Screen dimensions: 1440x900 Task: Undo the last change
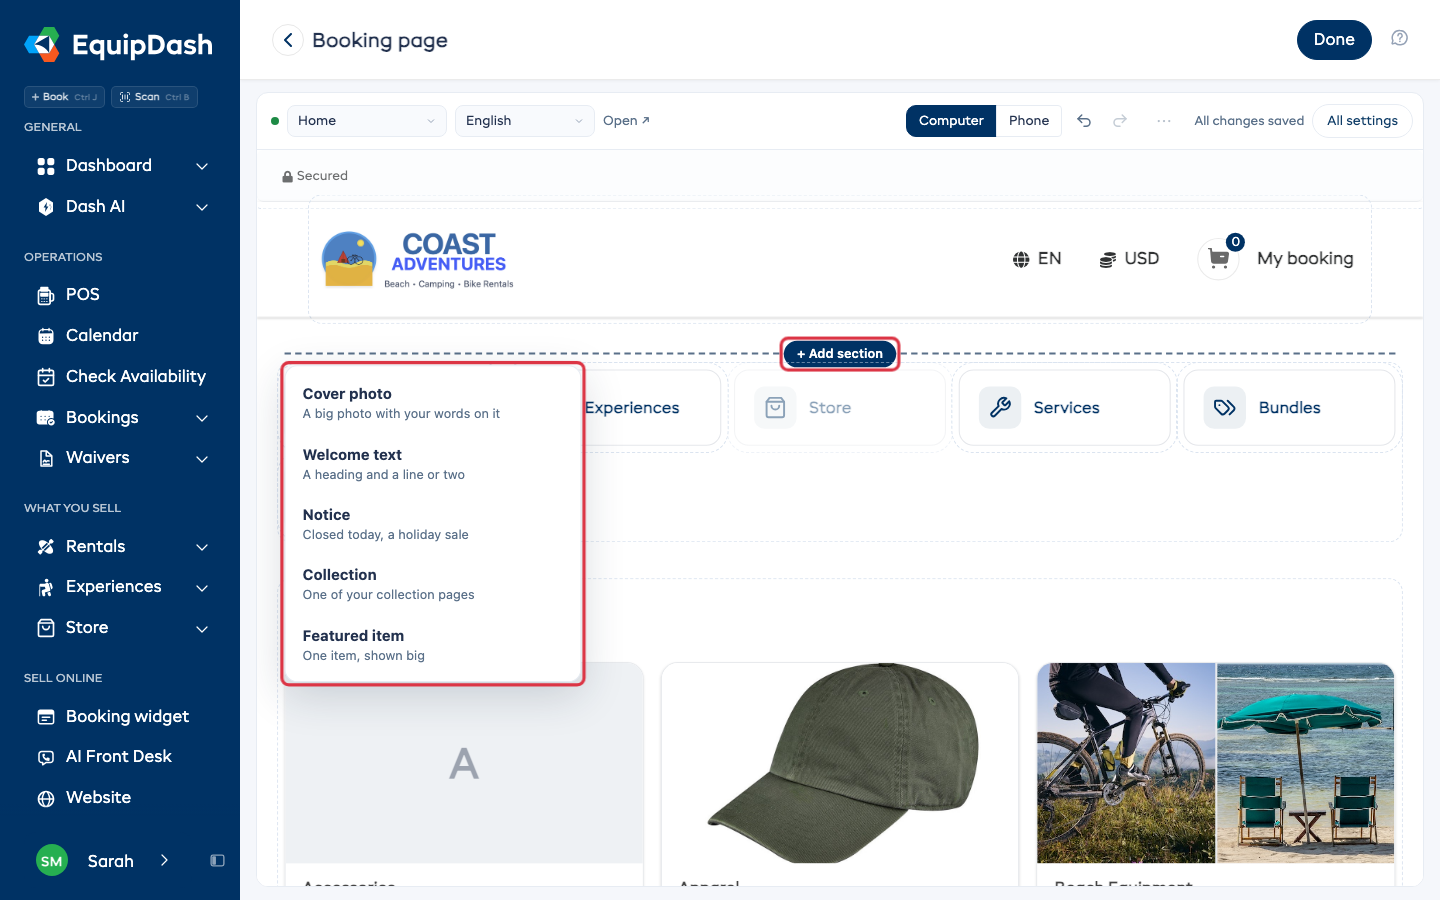[1084, 121]
